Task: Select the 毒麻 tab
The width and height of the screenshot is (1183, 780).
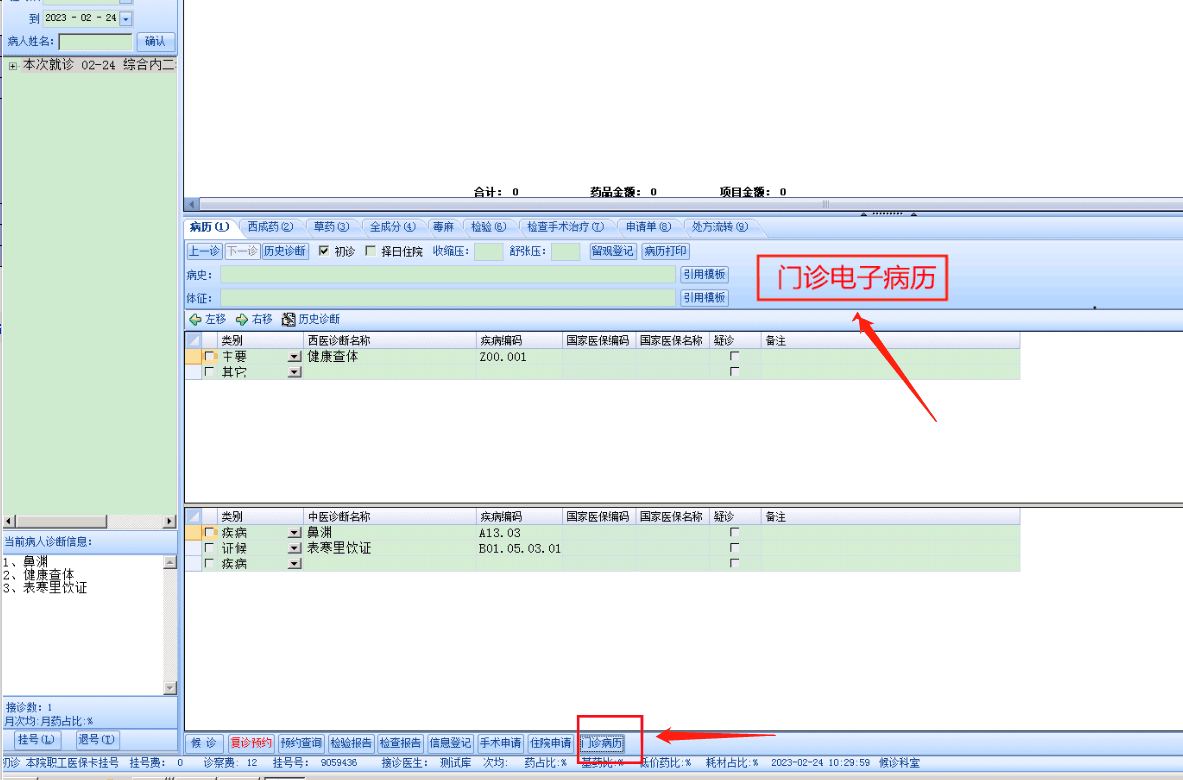Action: pos(444,227)
